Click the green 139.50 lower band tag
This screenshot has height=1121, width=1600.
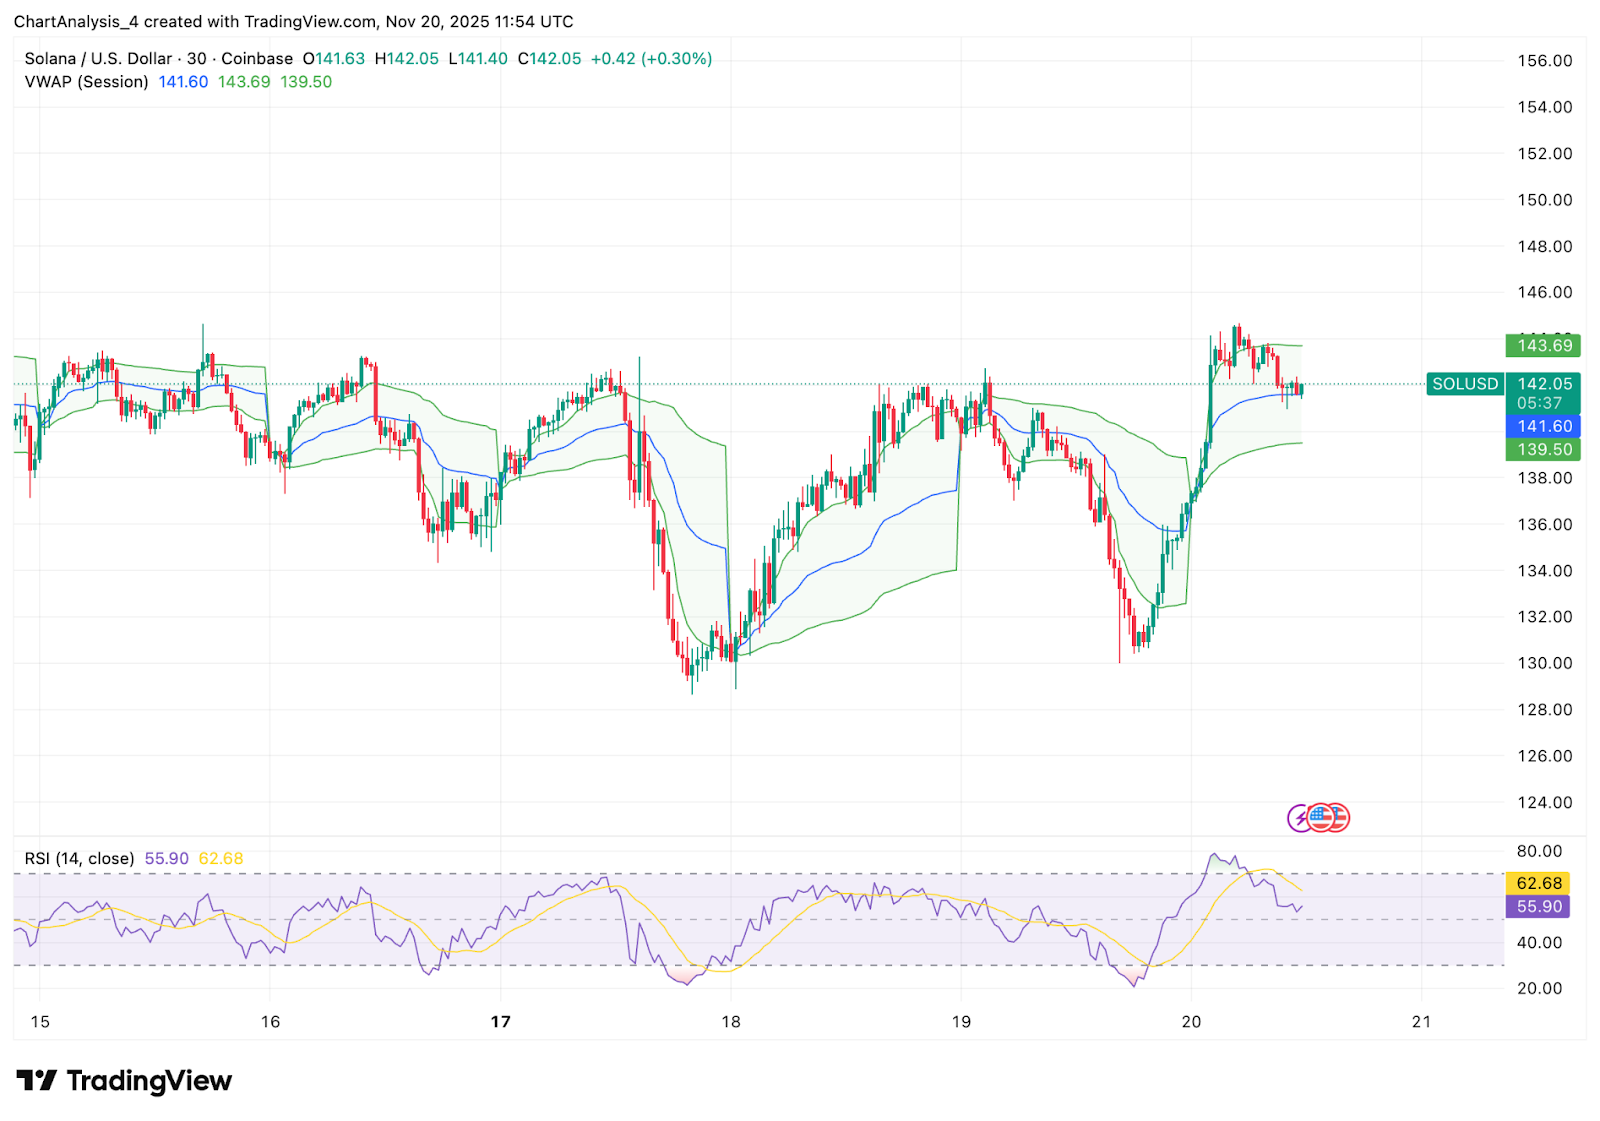click(x=1544, y=449)
